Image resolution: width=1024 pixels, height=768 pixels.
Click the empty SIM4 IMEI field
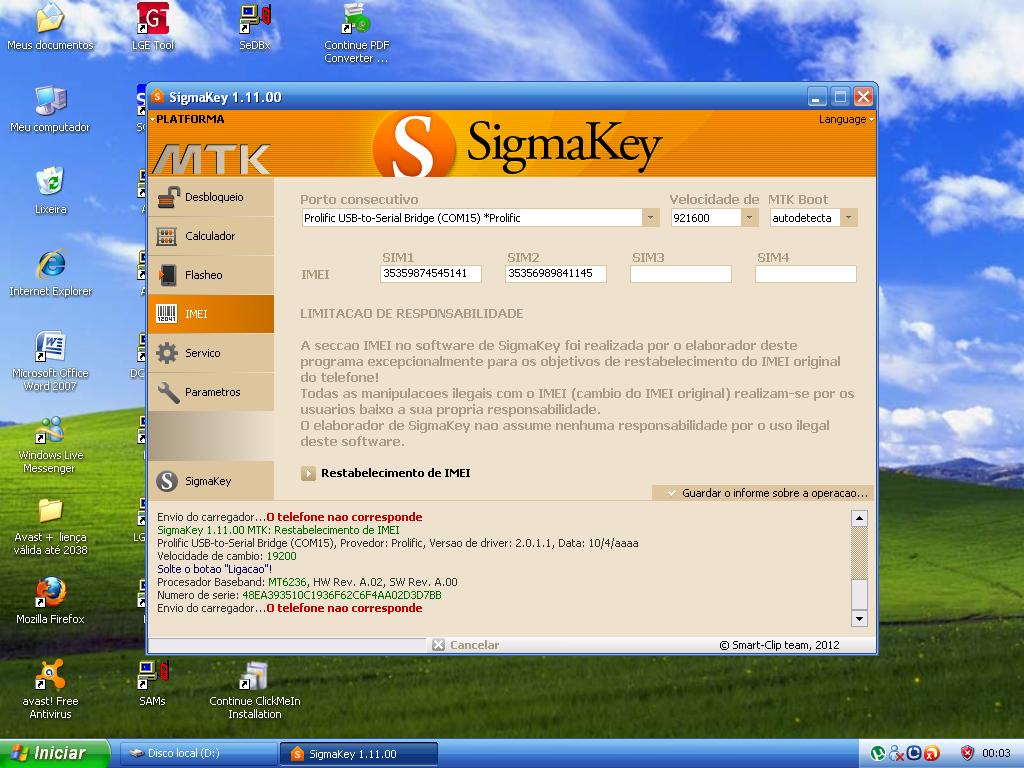(x=806, y=274)
